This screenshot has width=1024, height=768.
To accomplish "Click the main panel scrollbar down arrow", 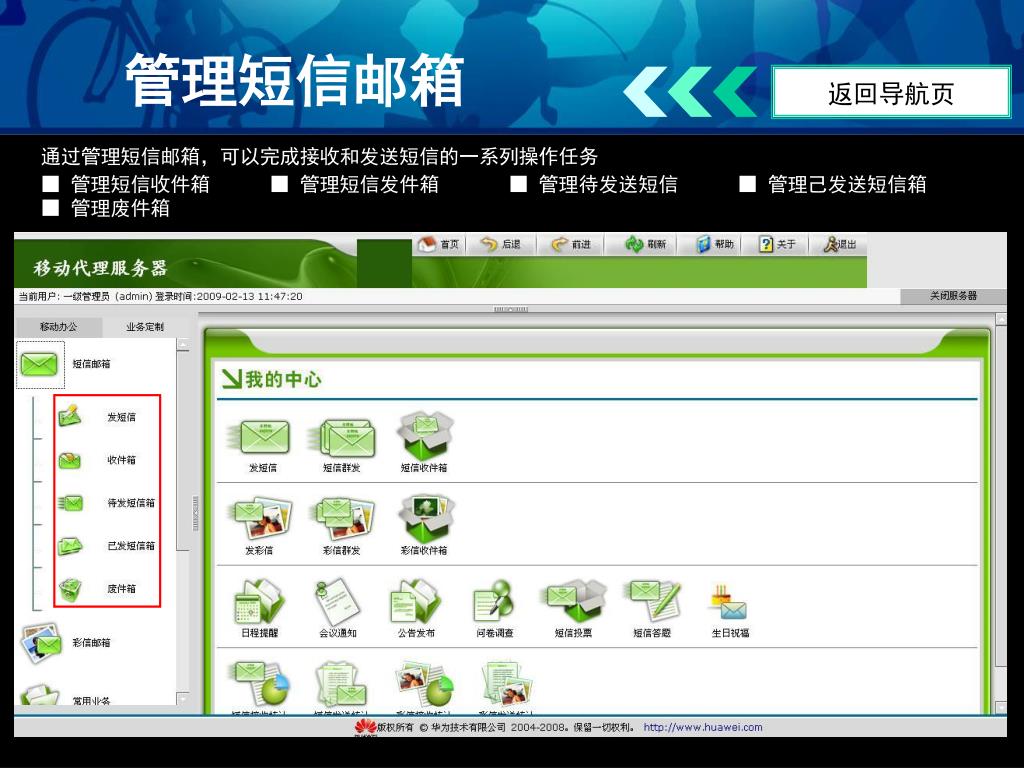I will tap(1000, 708).
